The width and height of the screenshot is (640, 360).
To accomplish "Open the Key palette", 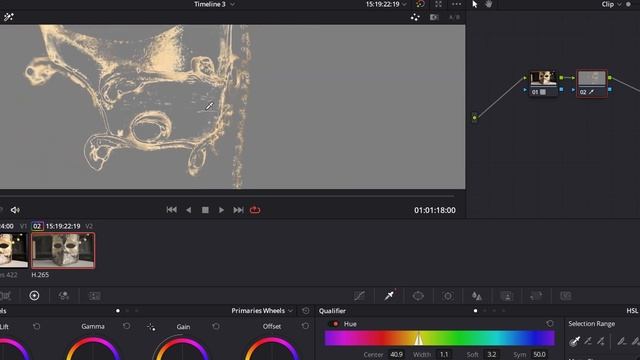I will pyautogui.click(x=507, y=296).
